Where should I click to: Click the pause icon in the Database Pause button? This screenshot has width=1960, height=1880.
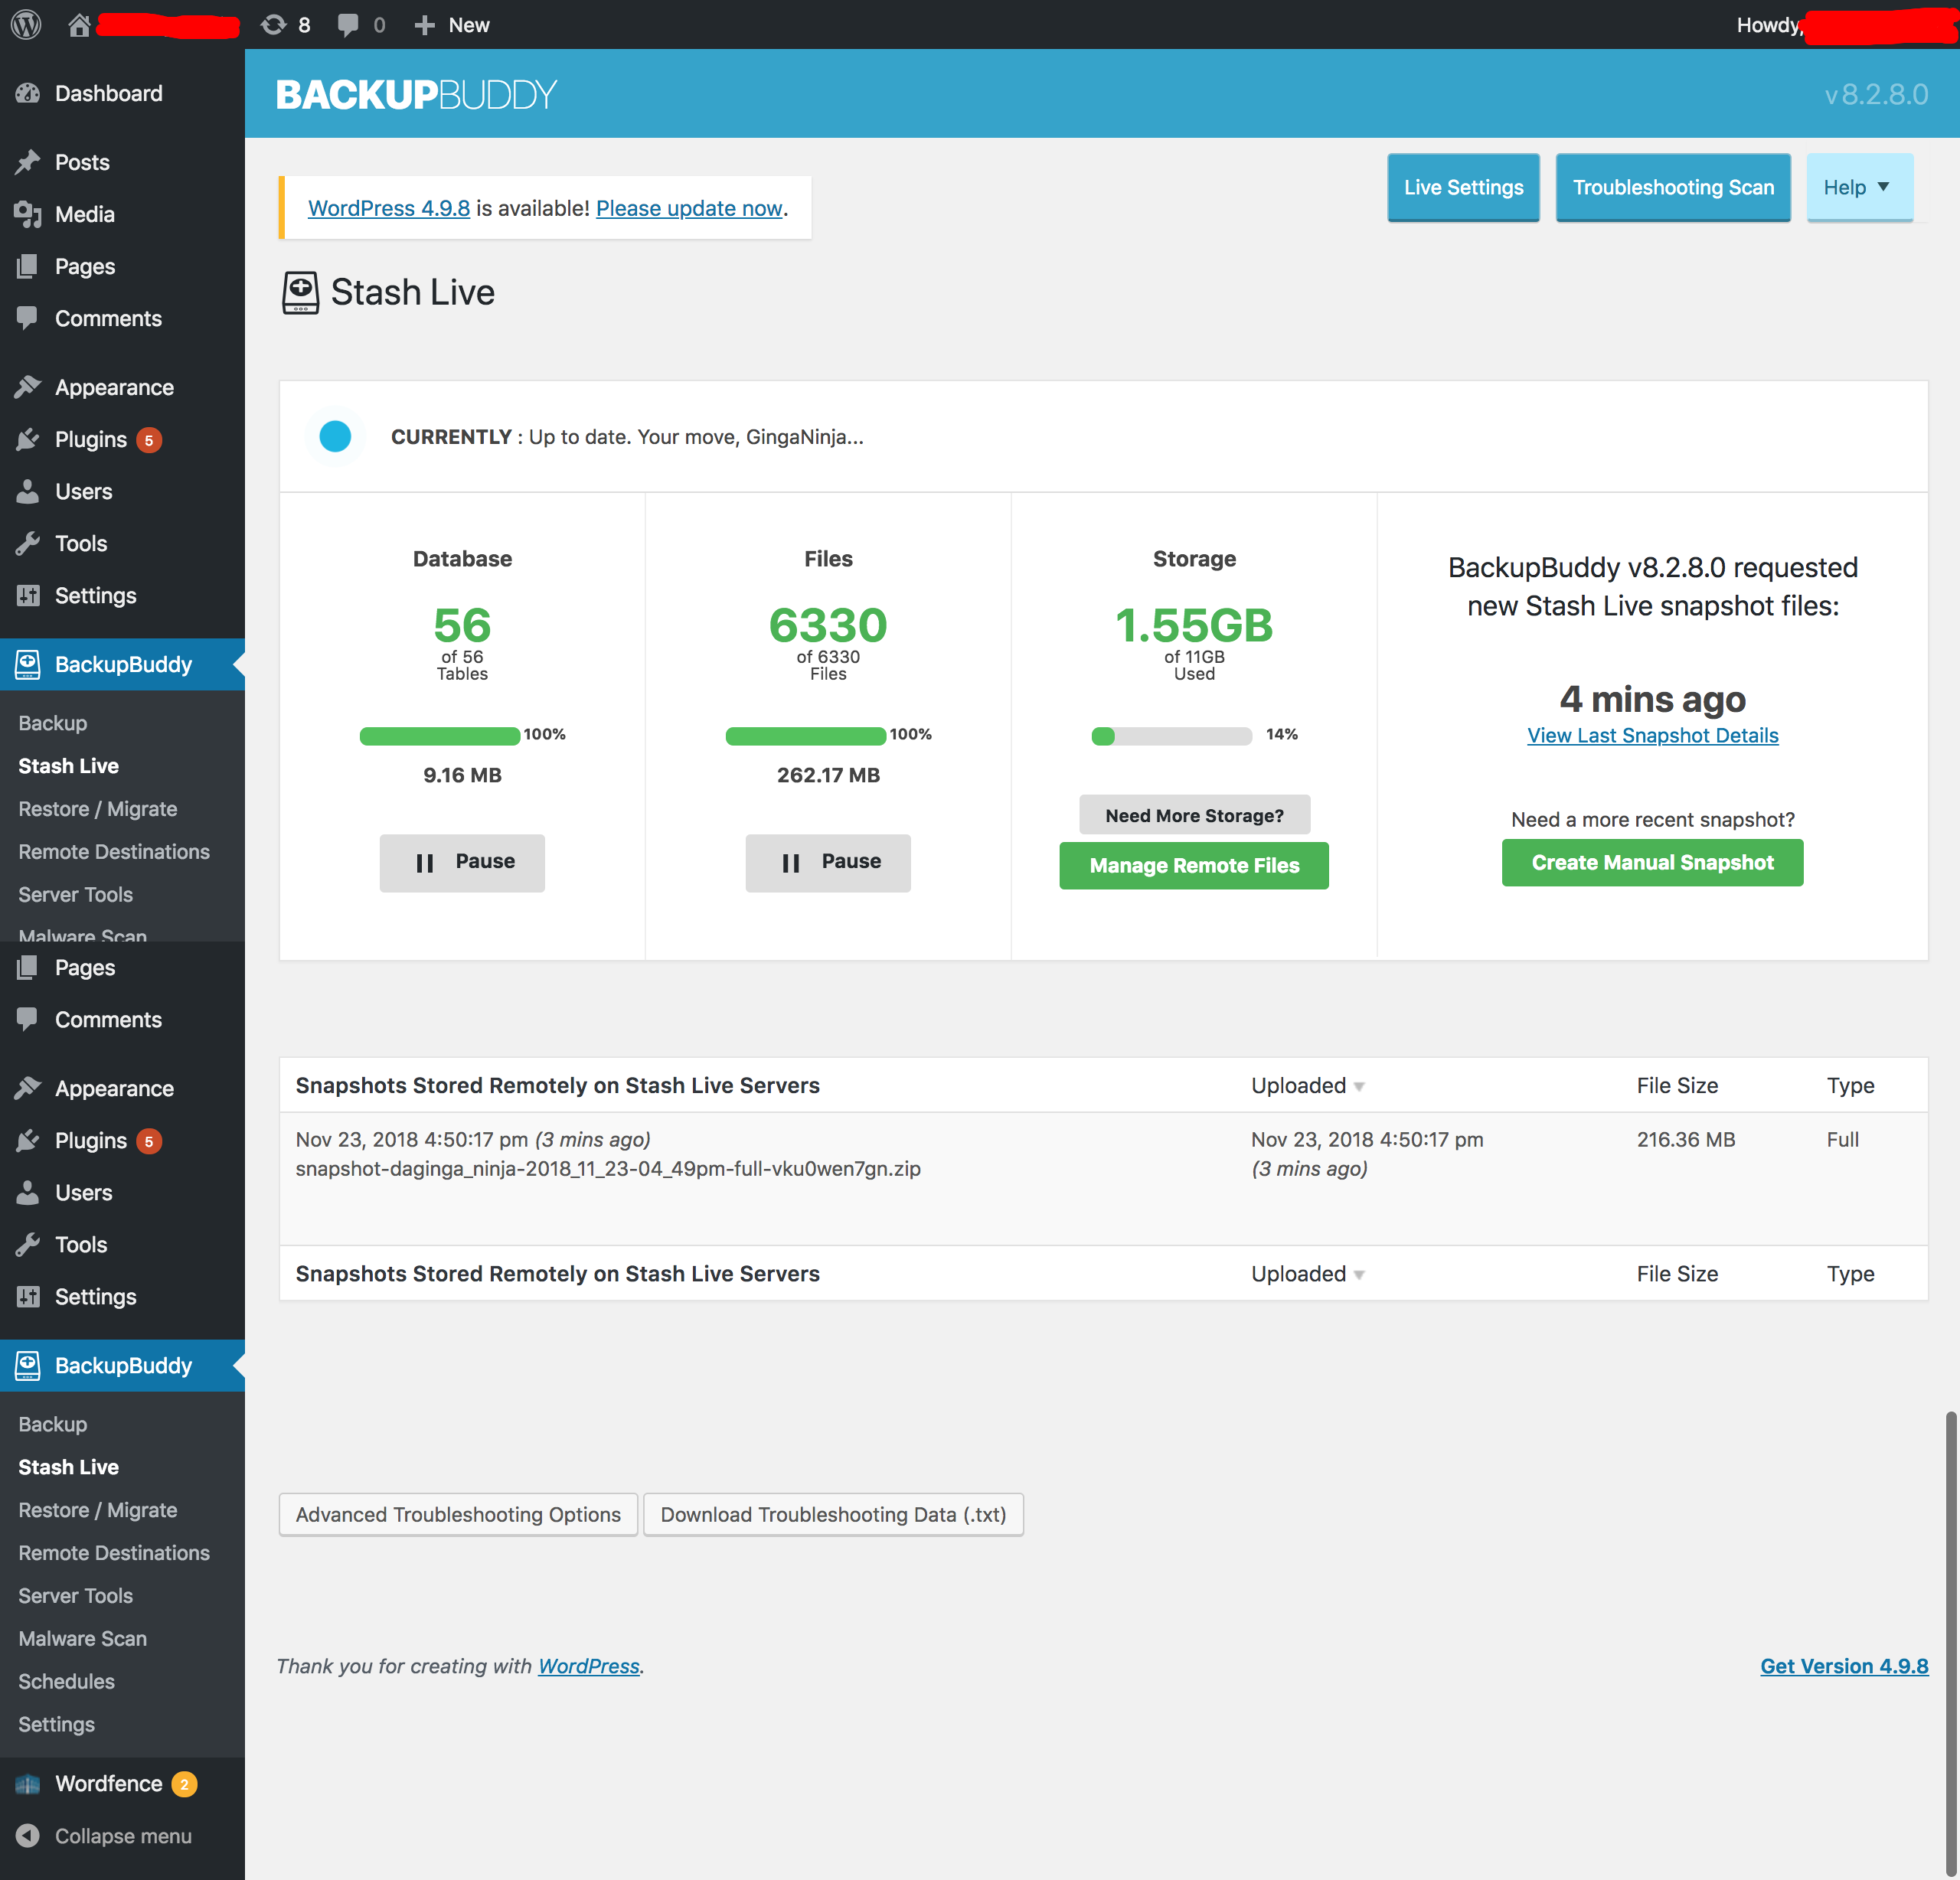(425, 862)
